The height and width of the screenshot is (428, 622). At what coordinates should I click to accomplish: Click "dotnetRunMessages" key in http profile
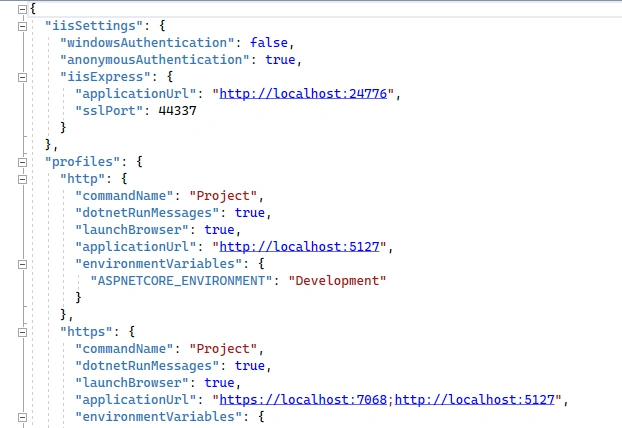pyautogui.click(x=147, y=213)
